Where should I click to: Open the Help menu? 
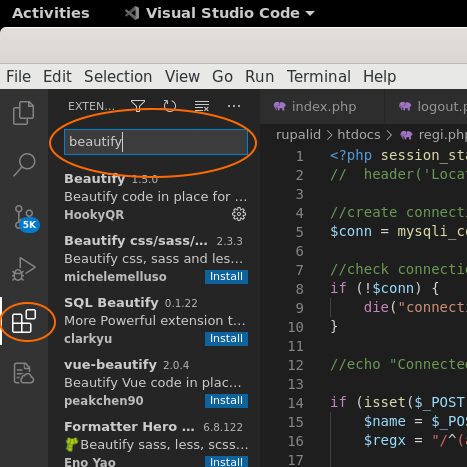(x=380, y=76)
